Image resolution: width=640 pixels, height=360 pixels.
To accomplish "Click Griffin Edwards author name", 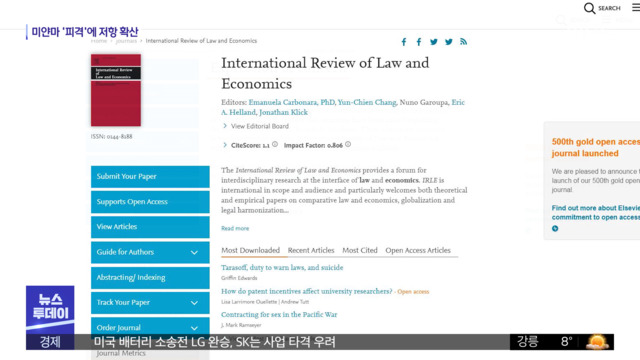I will point(239,278).
